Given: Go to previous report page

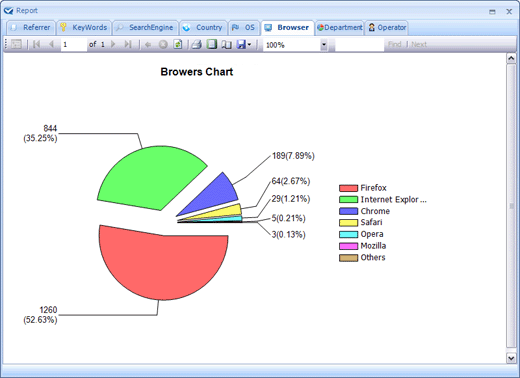Looking at the screenshot, I should (51, 44).
